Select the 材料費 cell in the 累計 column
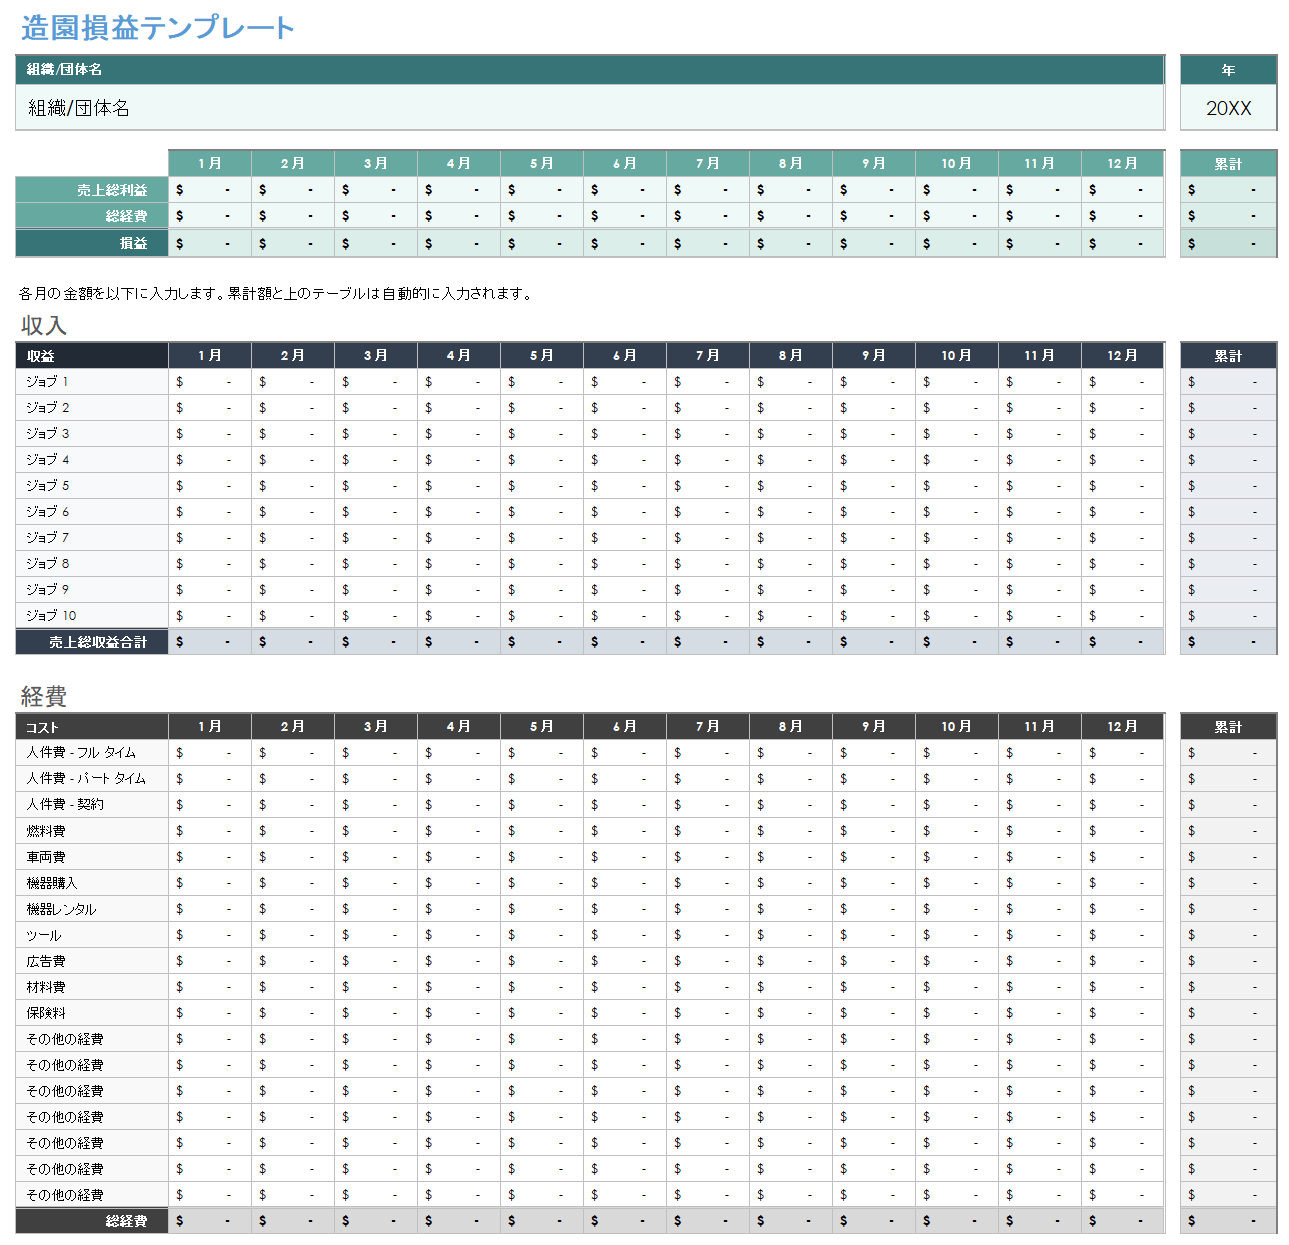 tap(1228, 987)
